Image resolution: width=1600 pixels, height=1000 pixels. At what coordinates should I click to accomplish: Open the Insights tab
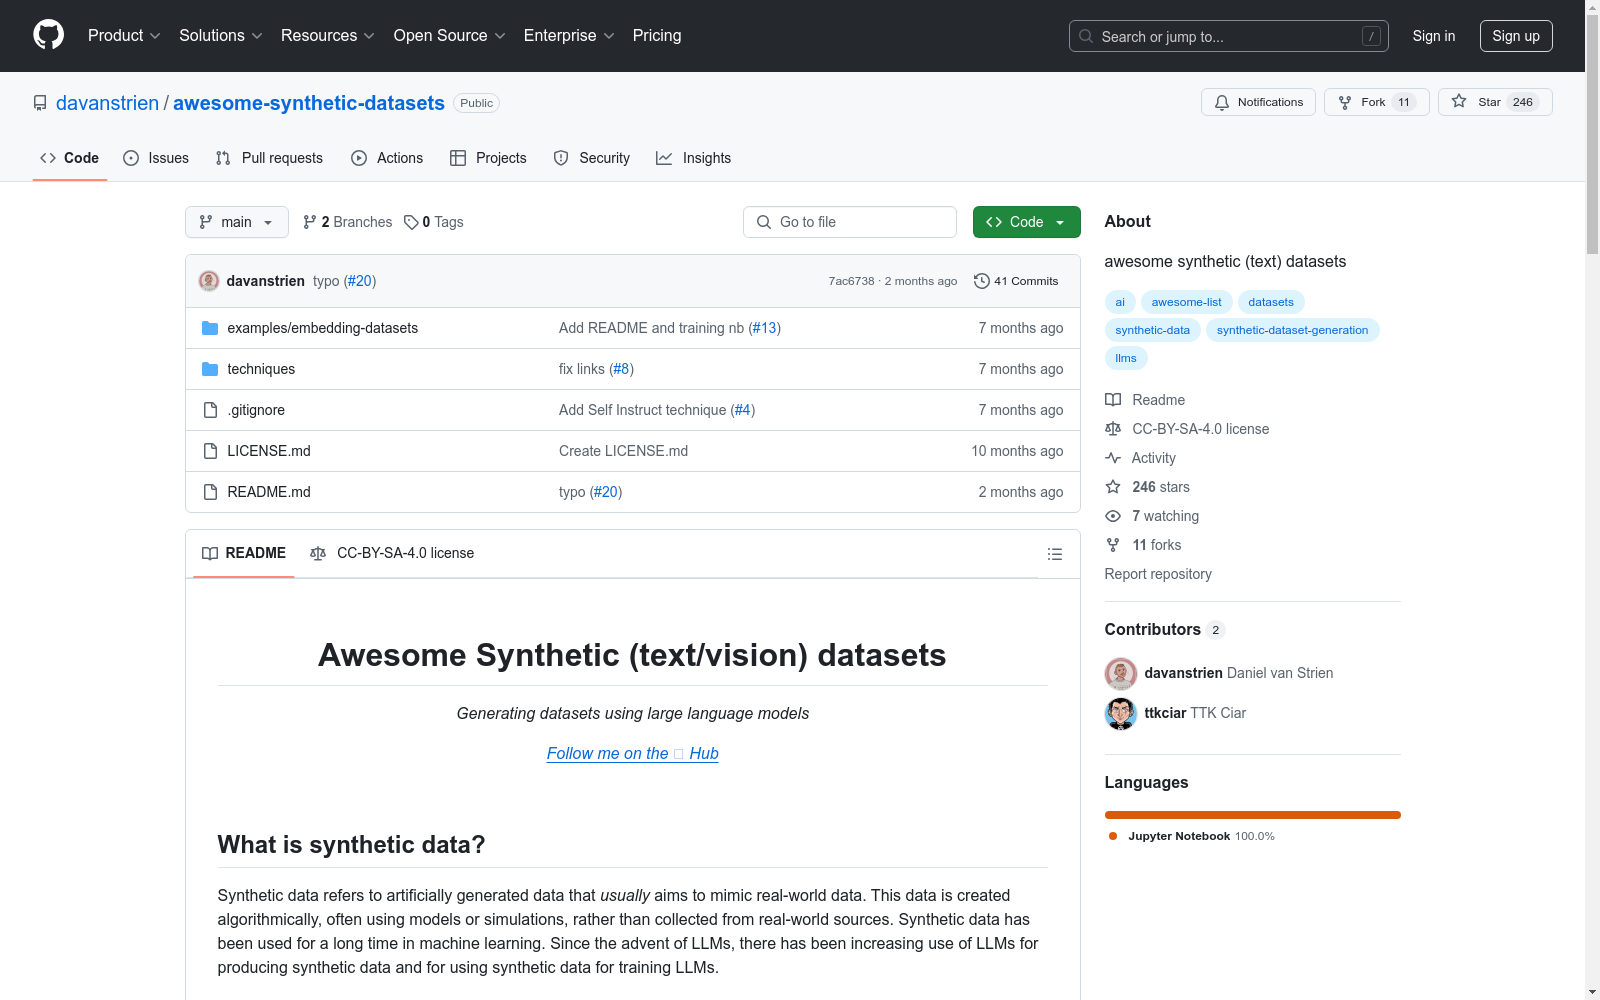click(x=694, y=158)
